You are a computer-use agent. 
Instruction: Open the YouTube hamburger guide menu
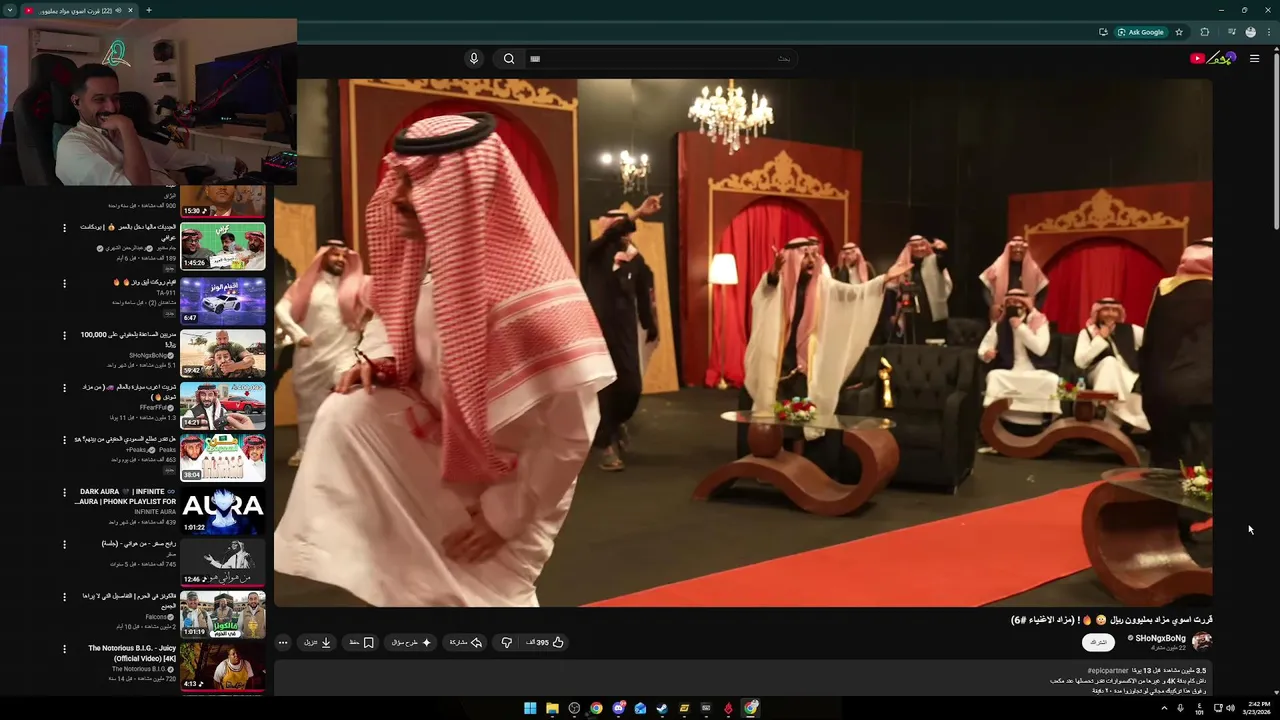(1254, 58)
